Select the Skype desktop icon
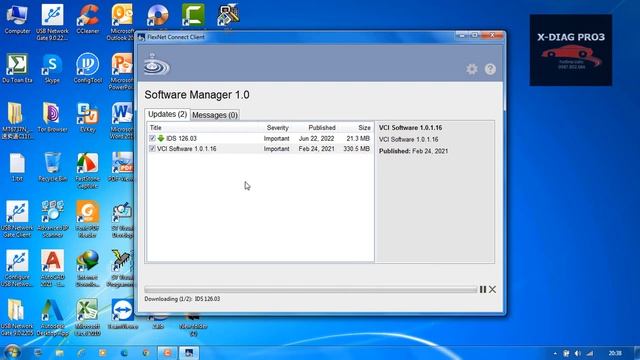This screenshot has width=640, height=360. (x=52, y=69)
